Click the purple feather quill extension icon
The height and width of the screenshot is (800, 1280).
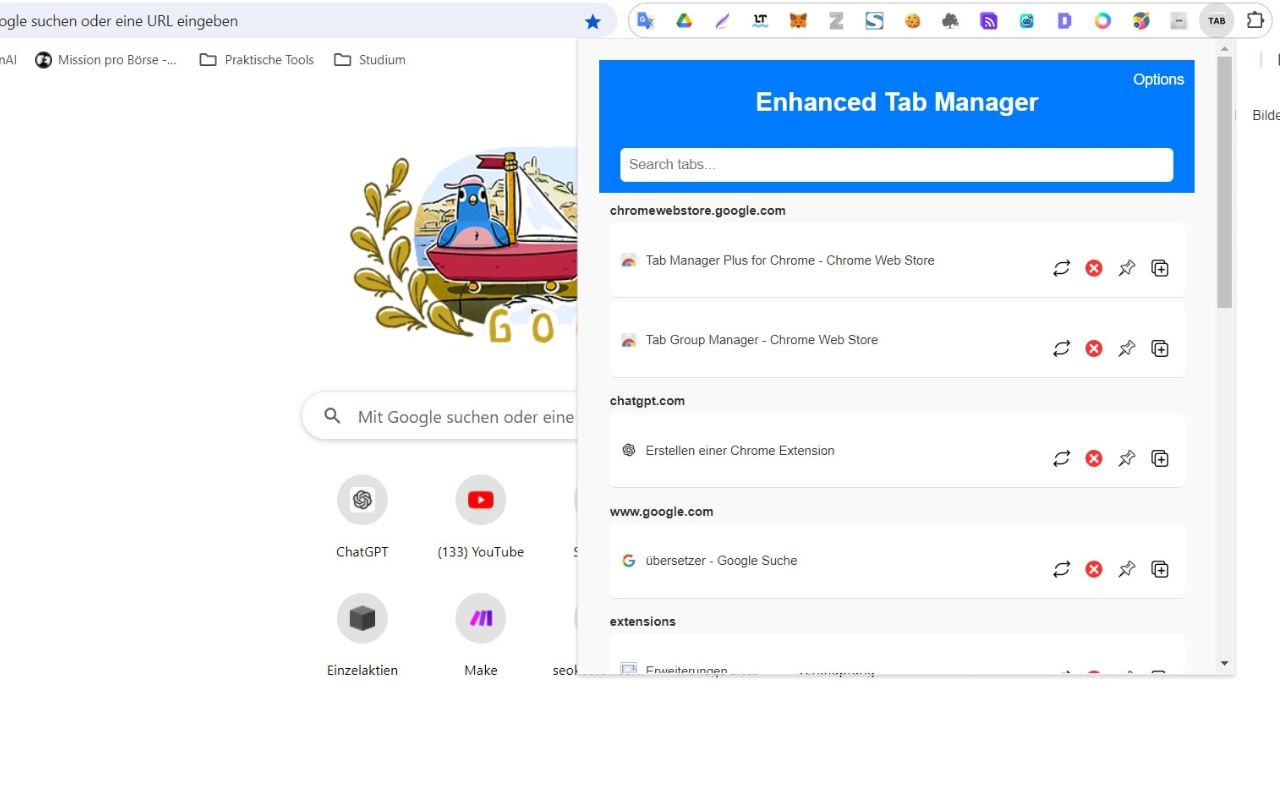click(x=722, y=20)
